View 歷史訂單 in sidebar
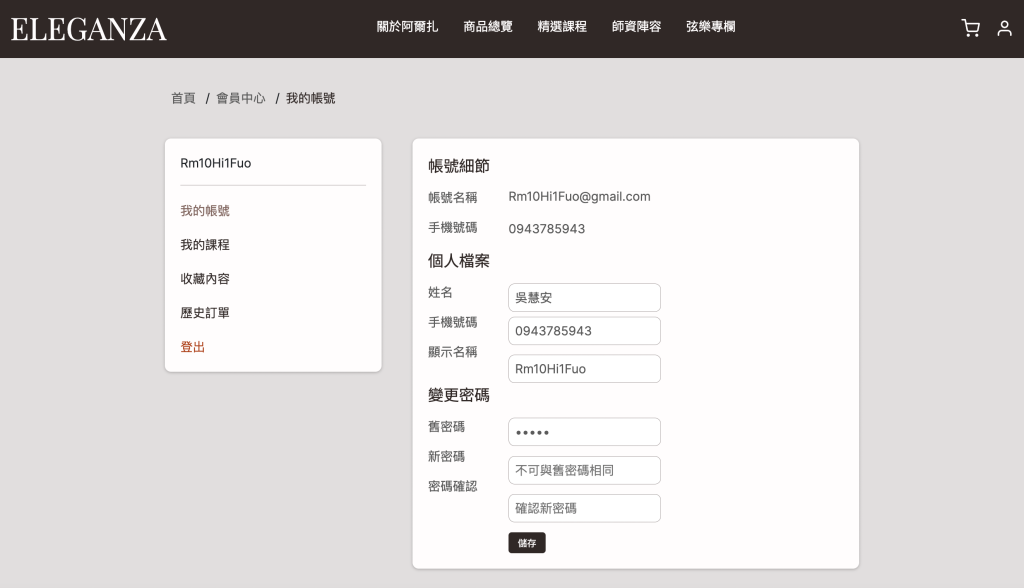 click(205, 313)
